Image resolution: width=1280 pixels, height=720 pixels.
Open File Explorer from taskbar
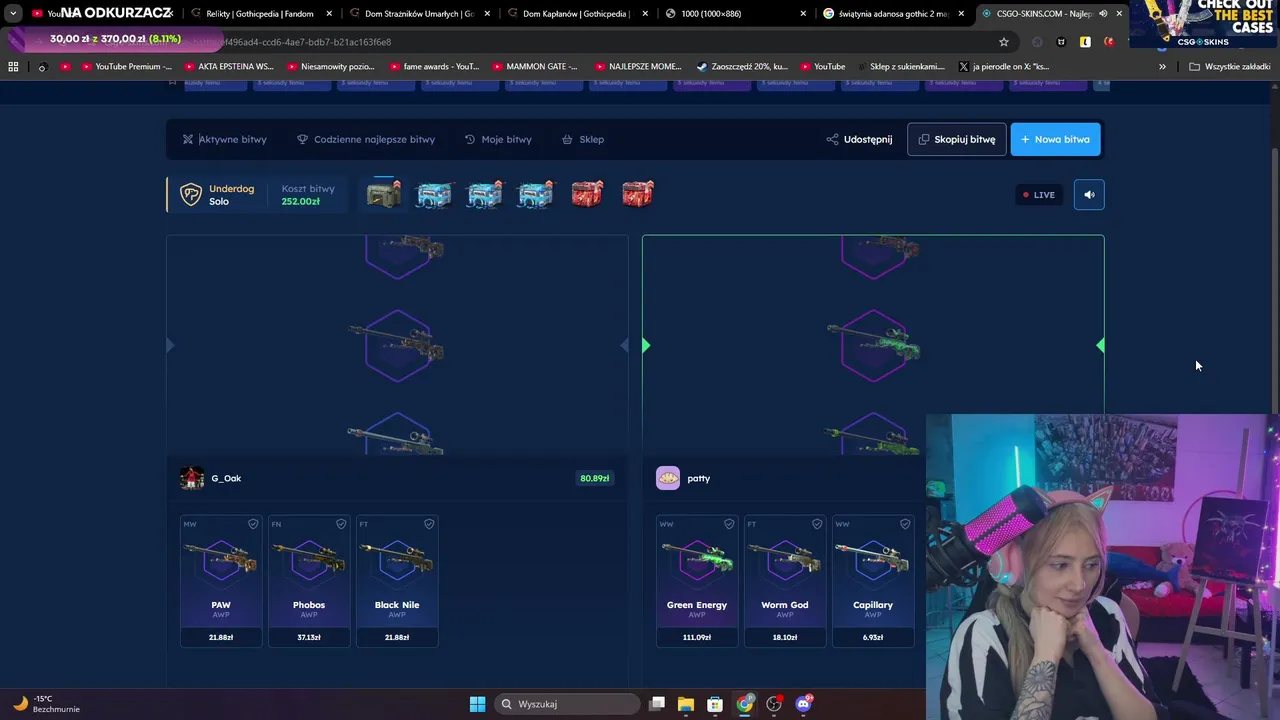pyautogui.click(x=685, y=704)
